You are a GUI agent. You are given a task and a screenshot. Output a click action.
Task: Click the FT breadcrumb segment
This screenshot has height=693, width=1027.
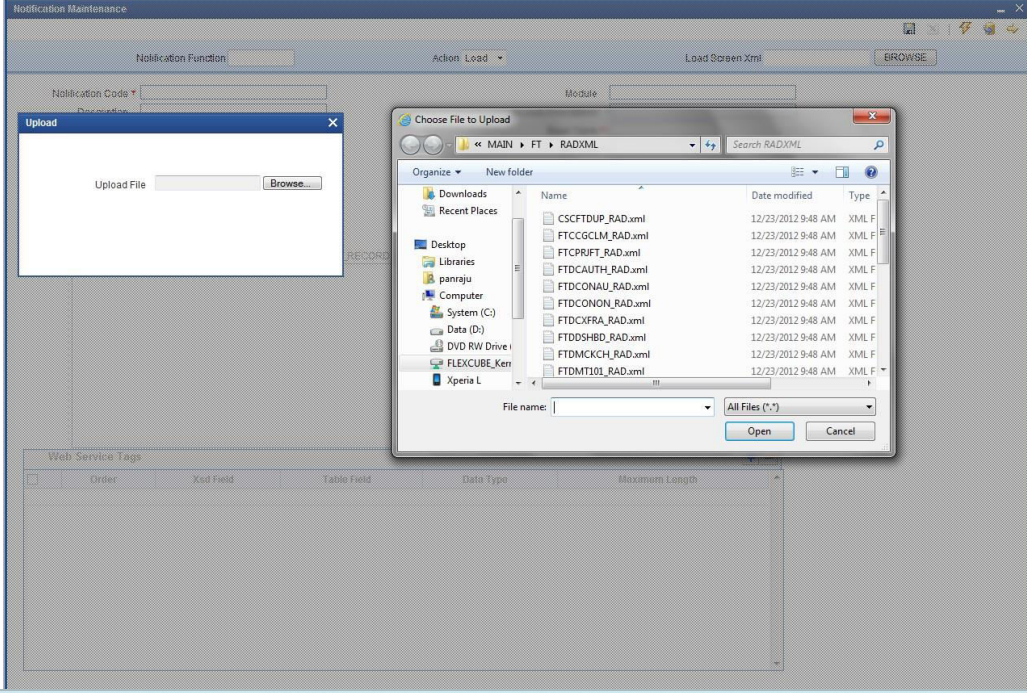click(x=536, y=145)
